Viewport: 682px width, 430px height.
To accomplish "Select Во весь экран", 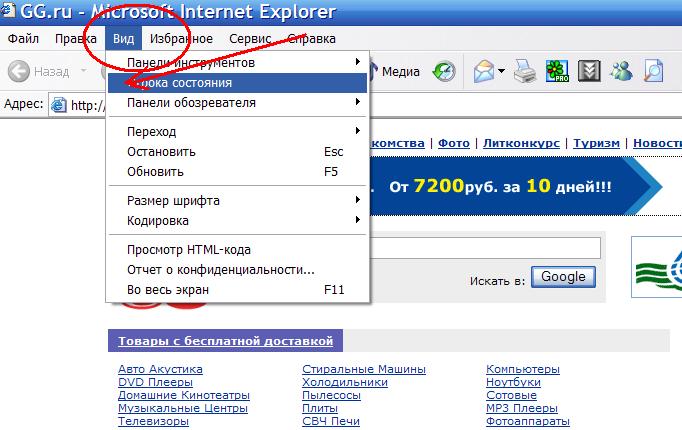I will (x=237, y=290).
